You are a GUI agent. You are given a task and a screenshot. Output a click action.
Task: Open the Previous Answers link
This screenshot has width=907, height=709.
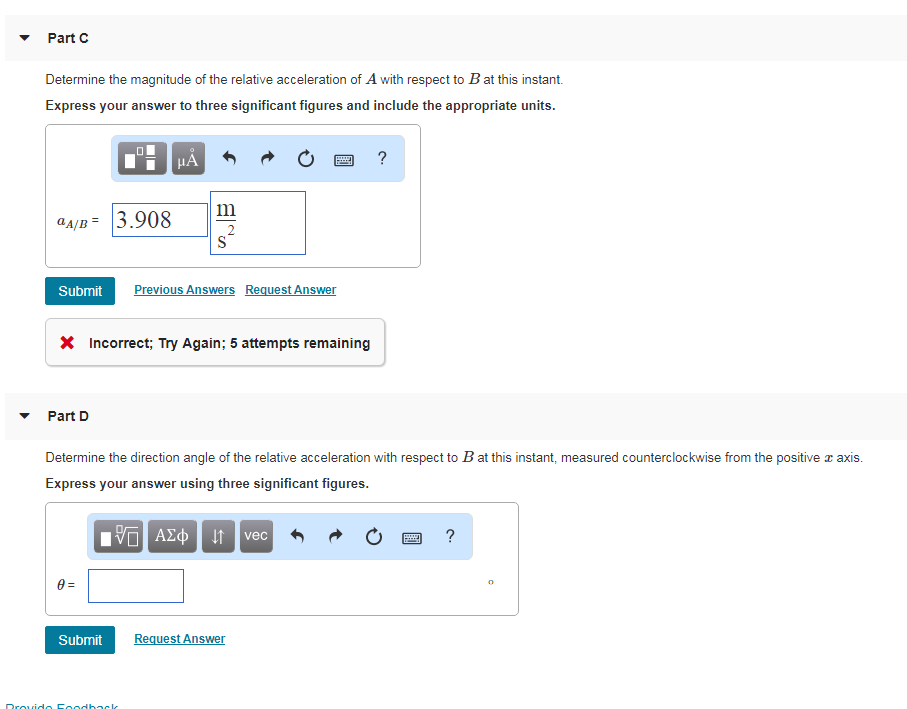pyautogui.click(x=185, y=290)
